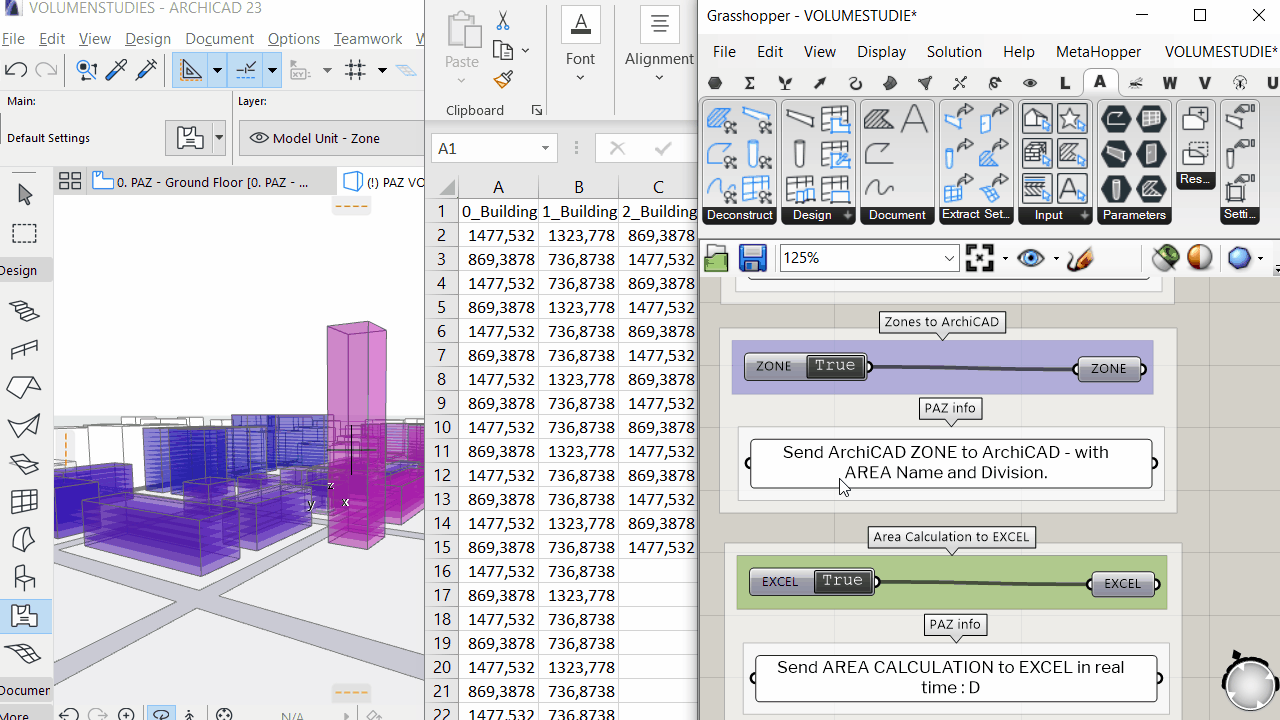Choose the Mesh tool in ArchiCAD toolbox
This screenshot has width=1280, height=720.
coord(25,654)
